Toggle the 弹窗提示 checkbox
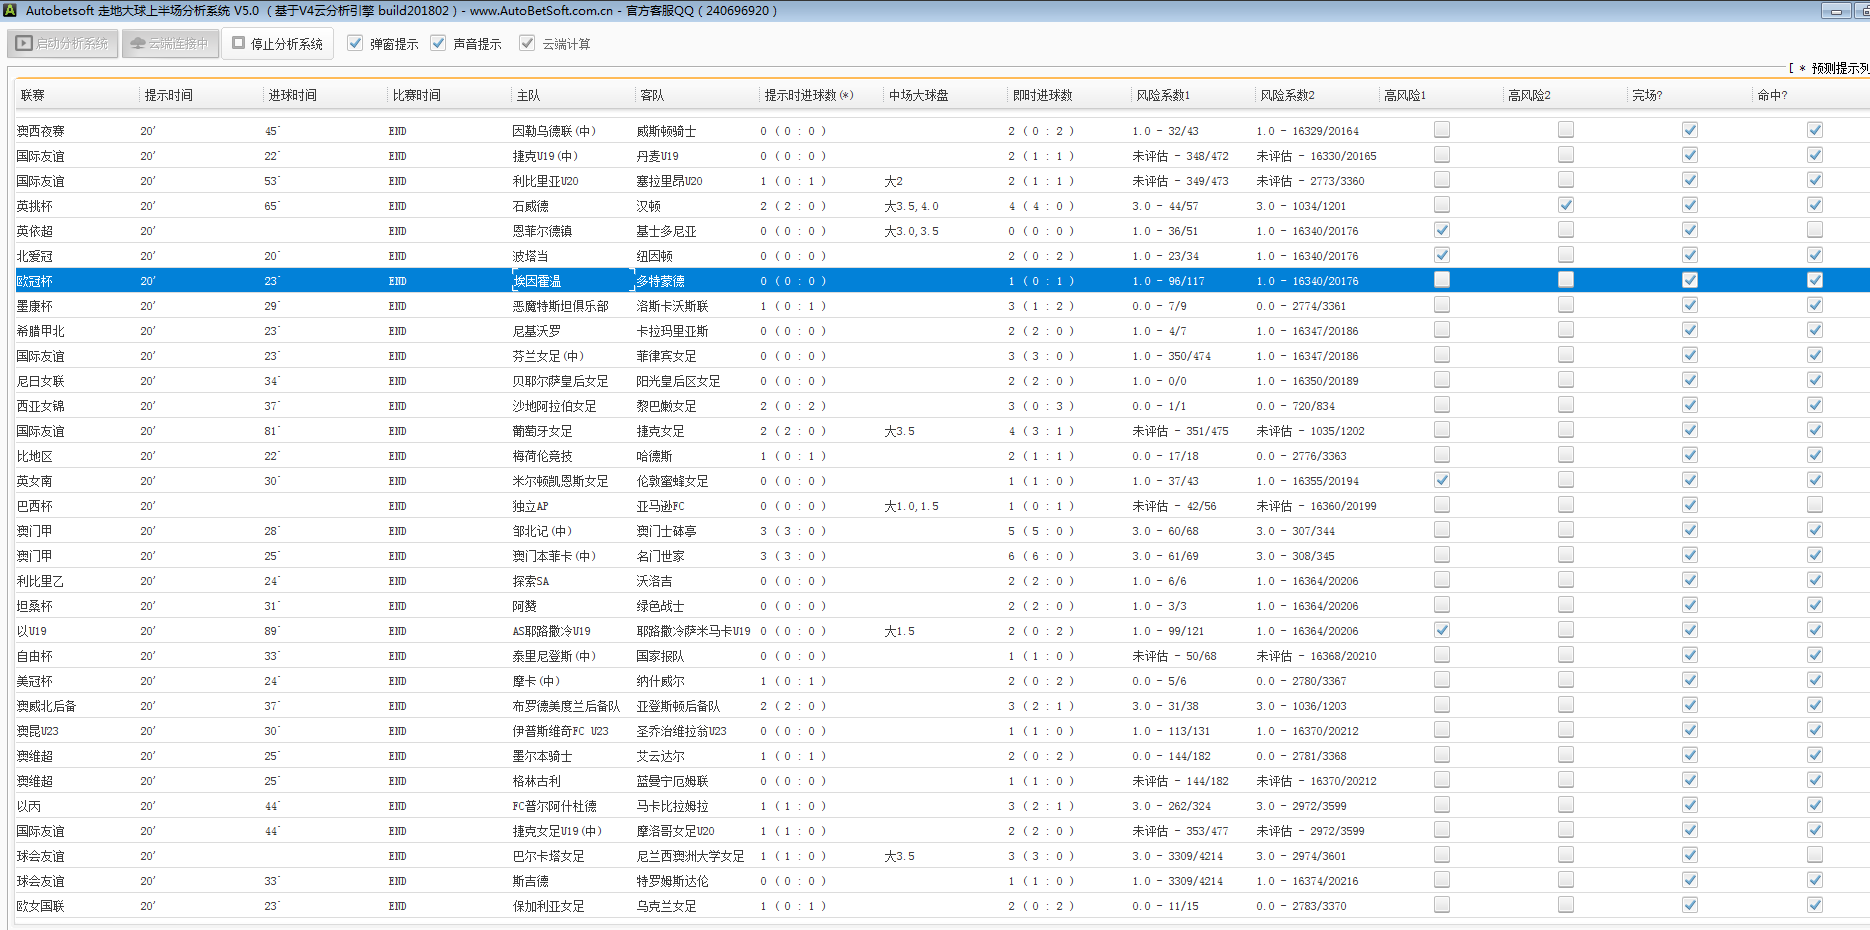This screenshot has height=930, width=1870. pyautogui.click(x=355, y=43)
